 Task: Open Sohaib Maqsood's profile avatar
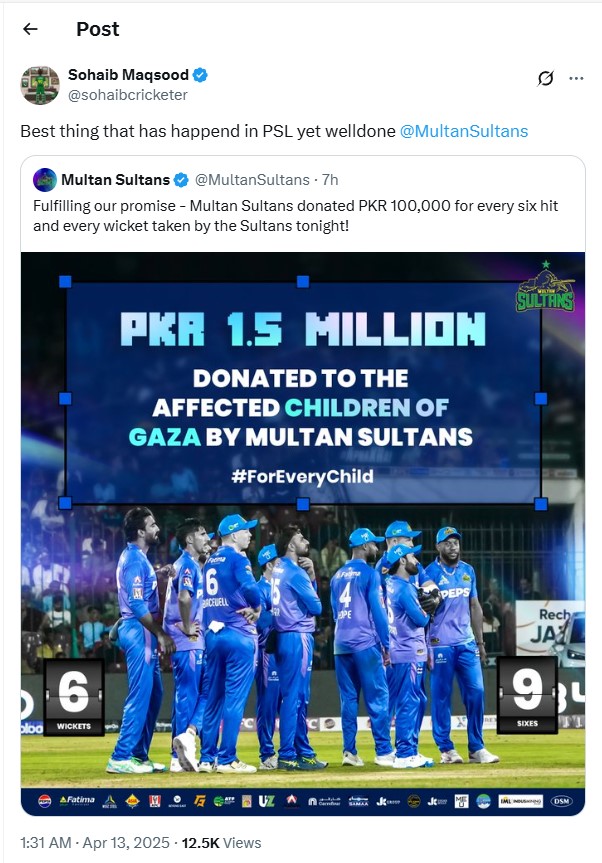(40, 85)
